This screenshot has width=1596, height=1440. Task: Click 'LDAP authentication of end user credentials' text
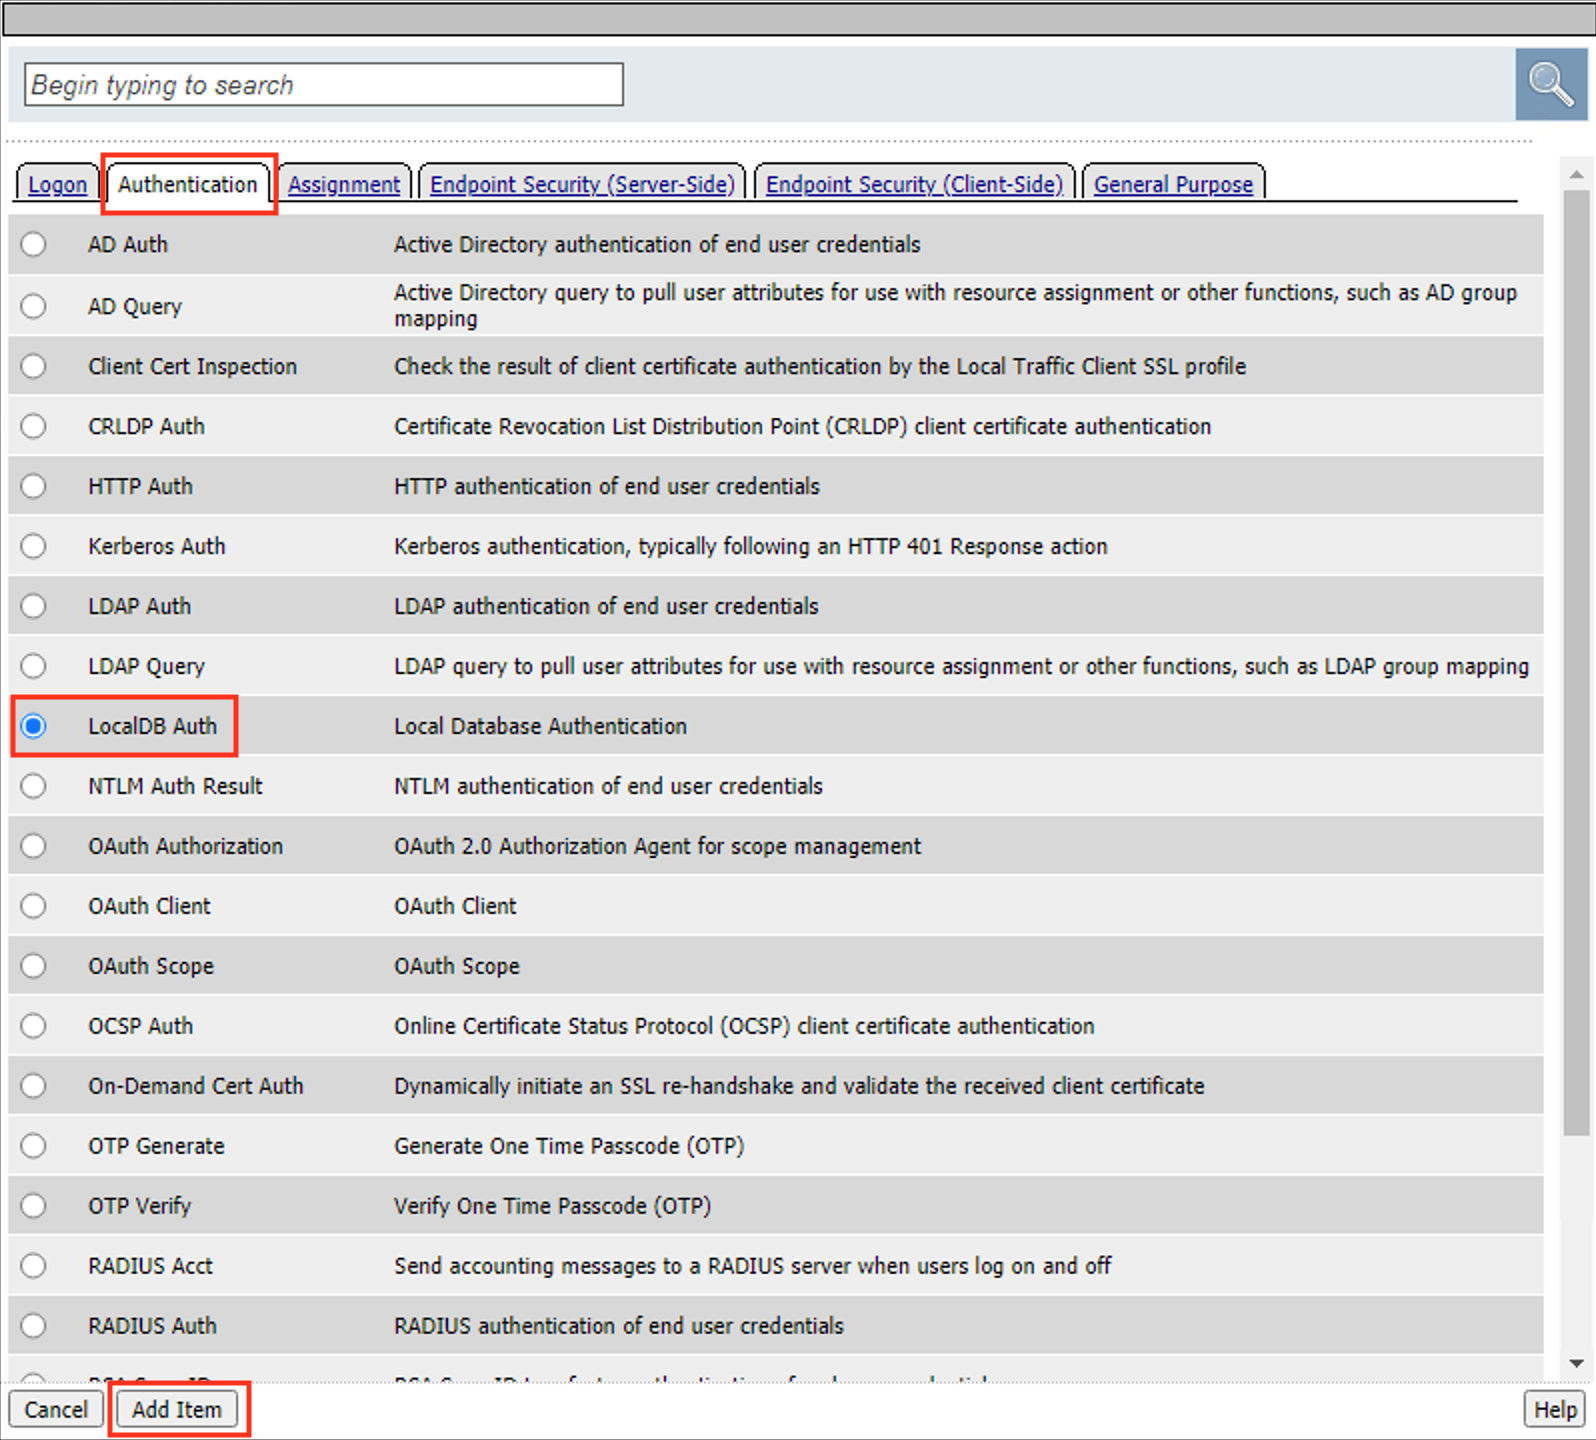(x=606, y=606)
